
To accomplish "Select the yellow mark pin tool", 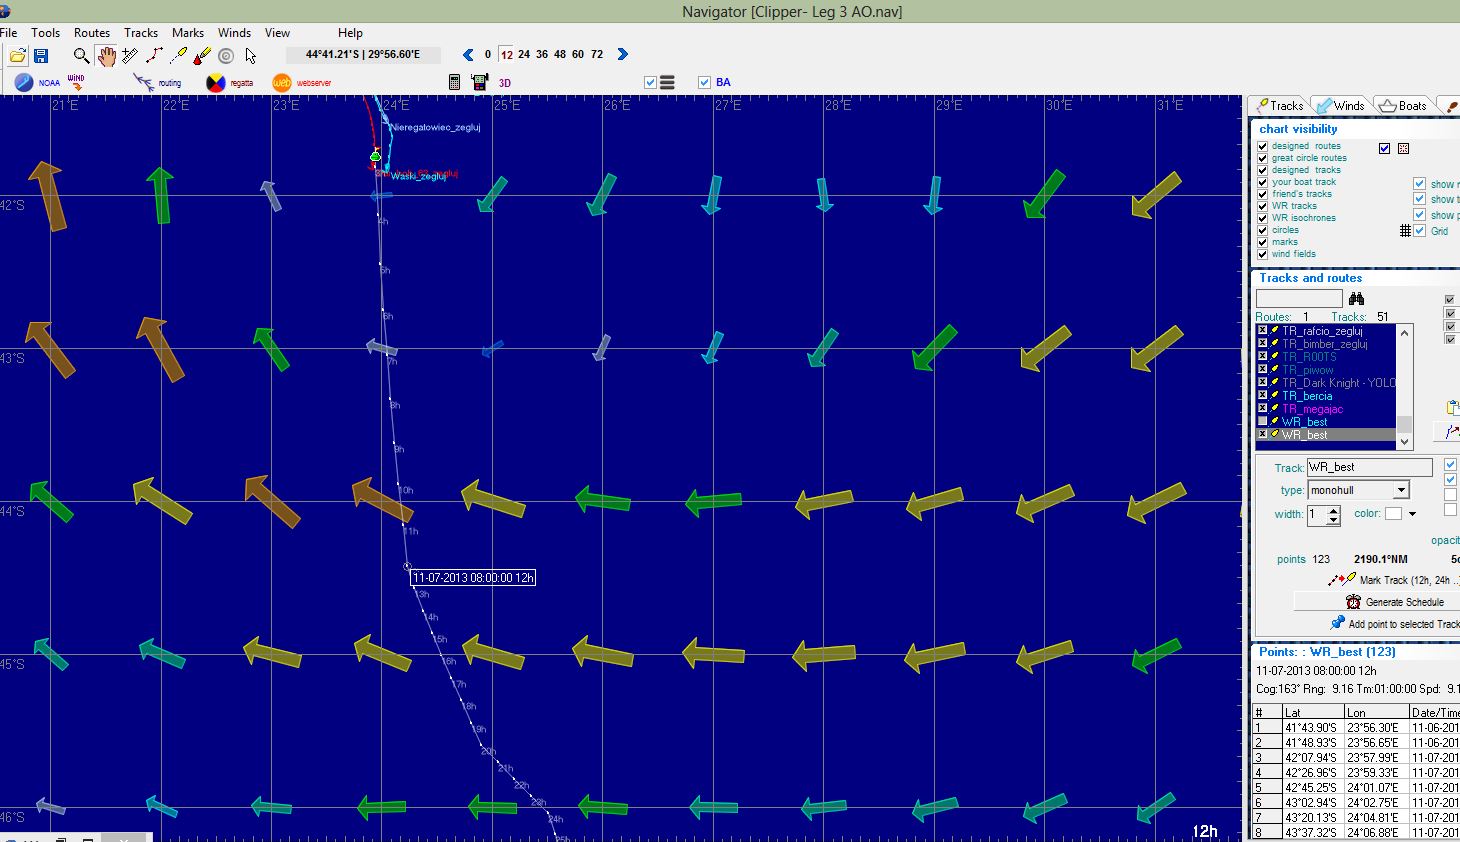I will (x=179, y=56).
